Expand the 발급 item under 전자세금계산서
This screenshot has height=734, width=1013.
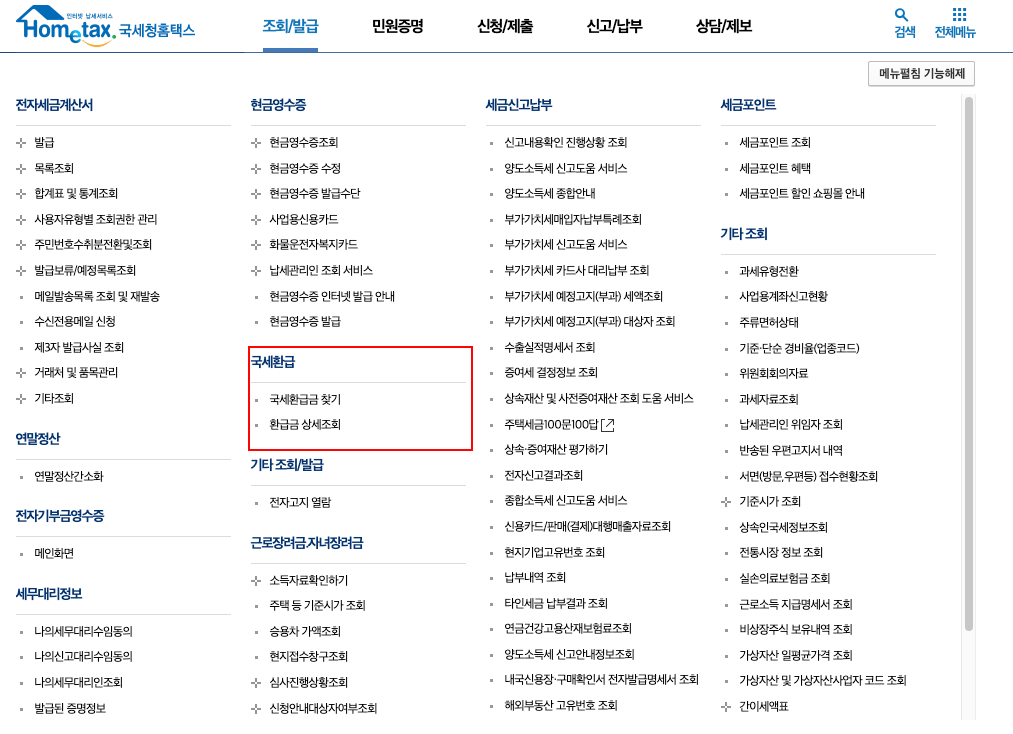point(21,143)
